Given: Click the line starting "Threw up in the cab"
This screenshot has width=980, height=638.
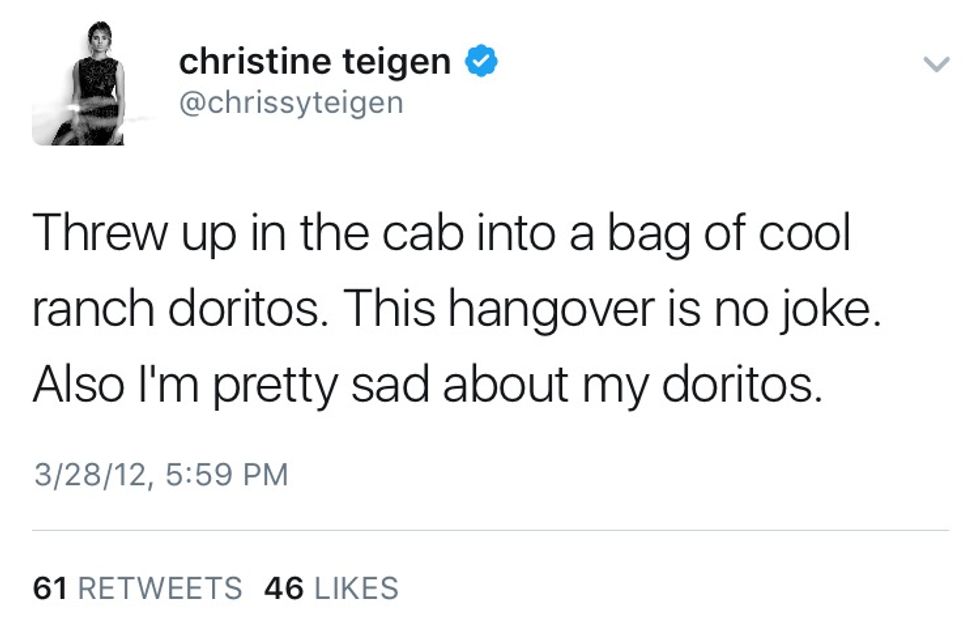Looking at the screenshot, I should tap(441, 233).
